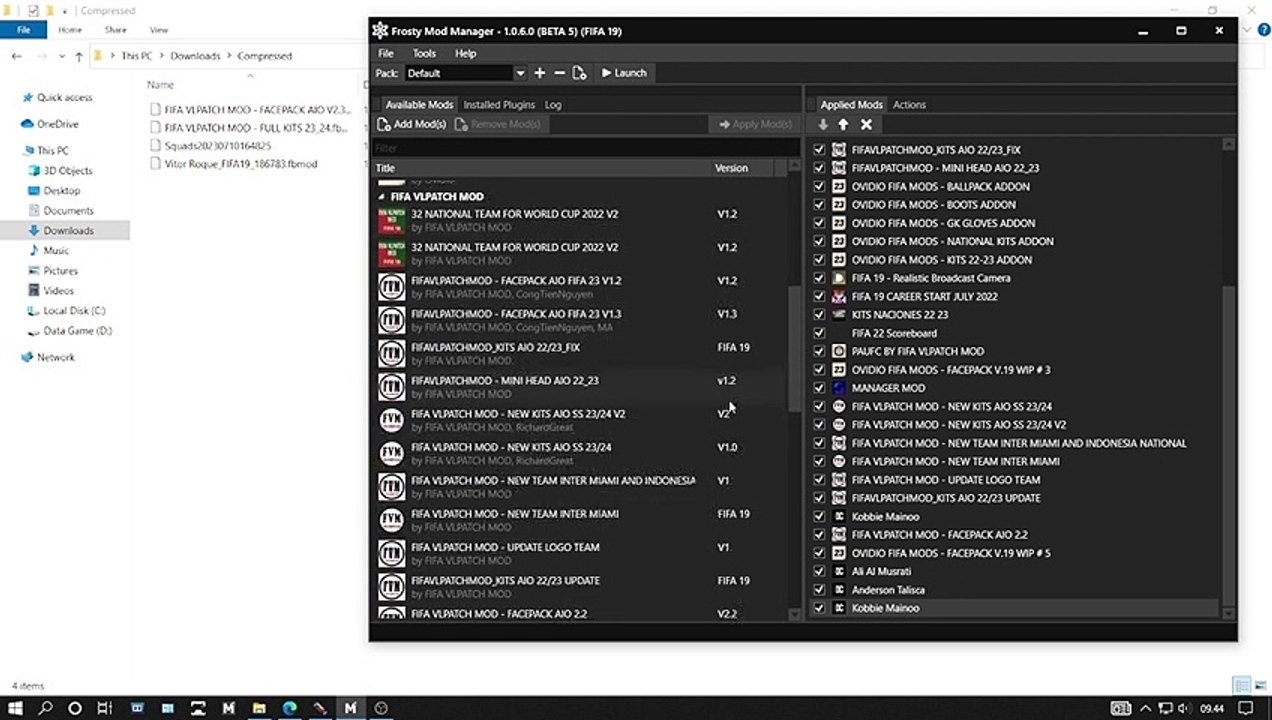
Task: Click the NEW KITS AIO SS 23/24 V2 available mod icon
Action: (391, 420)
